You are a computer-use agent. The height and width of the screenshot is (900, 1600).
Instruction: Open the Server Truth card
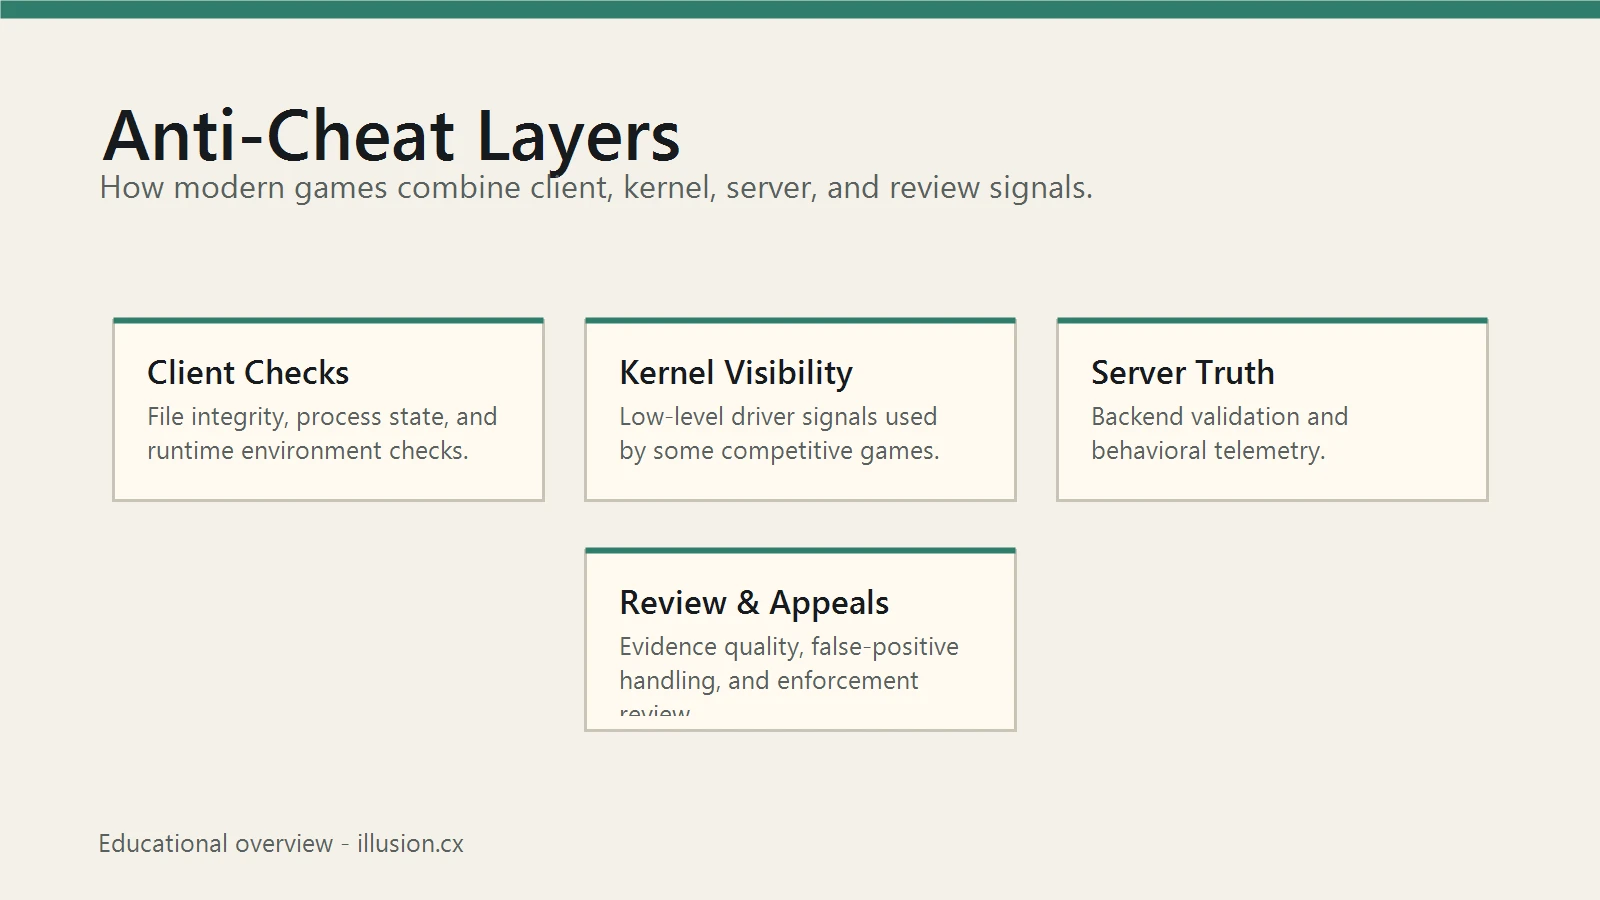click(1272, 409)
